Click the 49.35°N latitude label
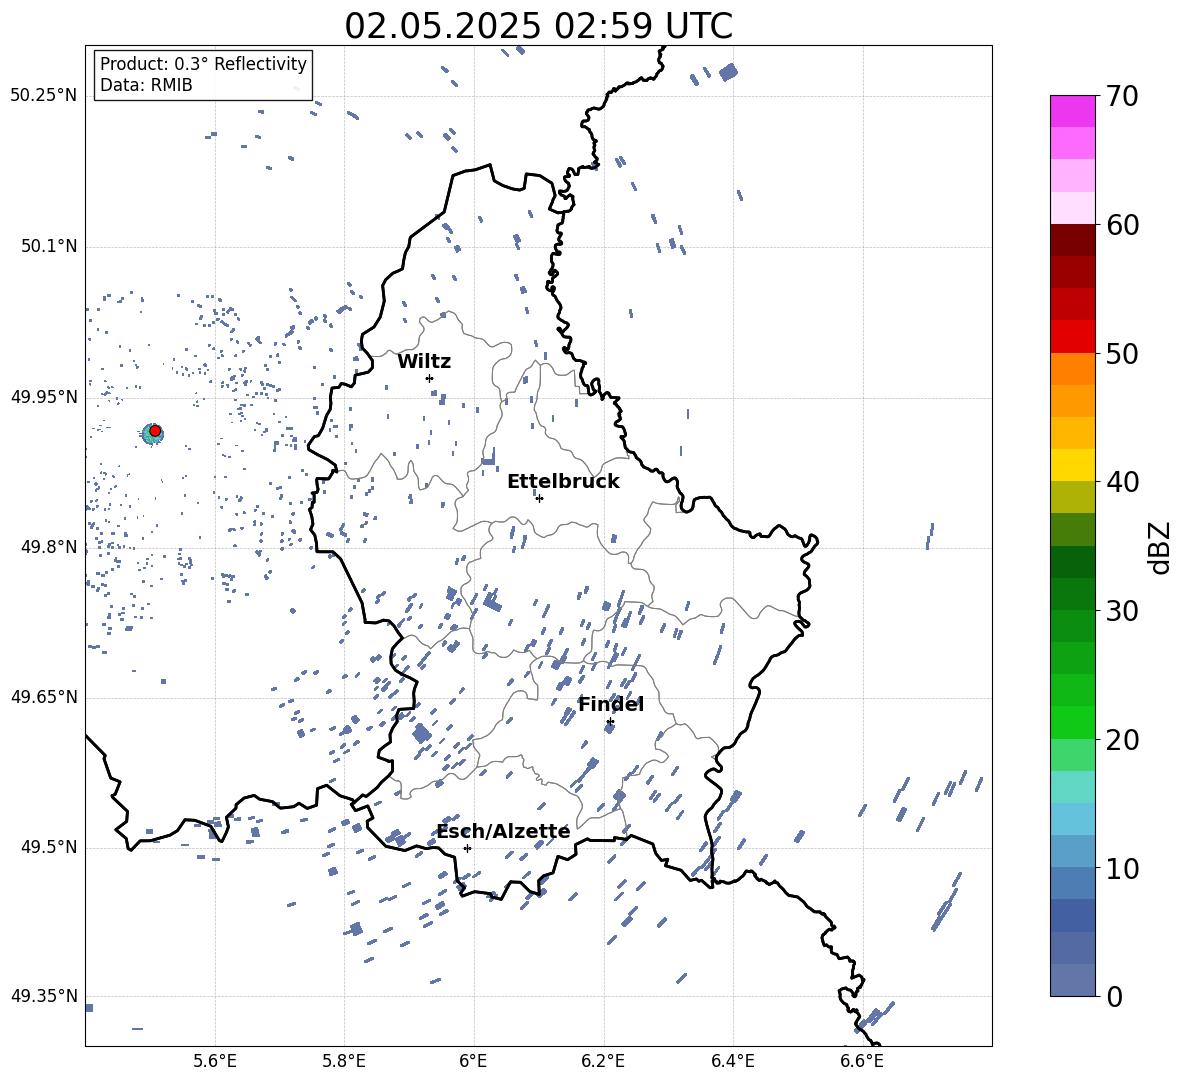The height and width of the screenshot is (1081, 1184). pyautogui.click(x=44, y=996)
